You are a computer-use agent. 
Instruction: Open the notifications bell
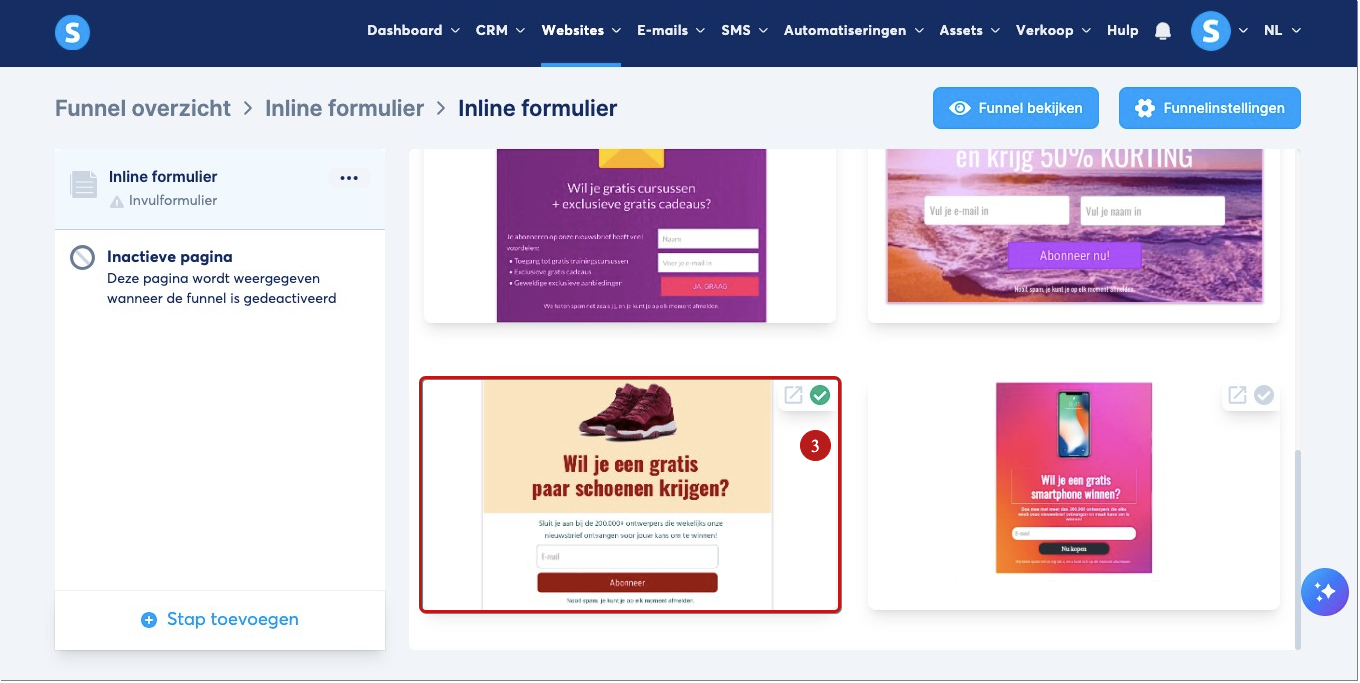(1162, 31)
